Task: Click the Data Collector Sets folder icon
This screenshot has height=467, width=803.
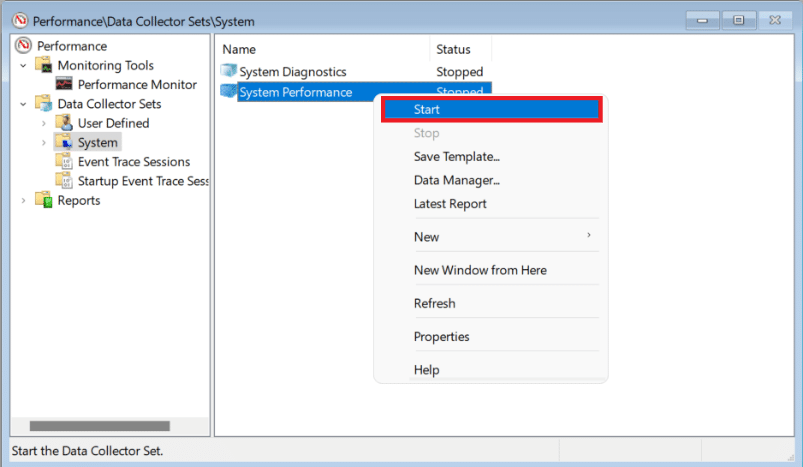Action: tap(43, 104)
